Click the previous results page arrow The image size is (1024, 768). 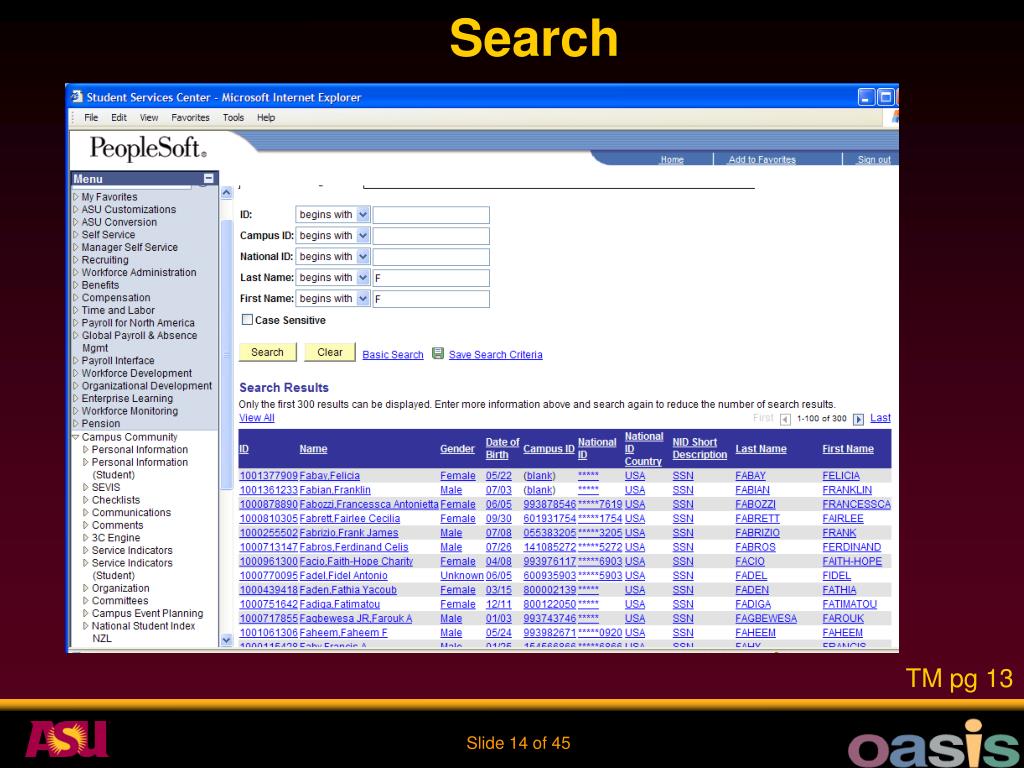[x=786, y=419]
